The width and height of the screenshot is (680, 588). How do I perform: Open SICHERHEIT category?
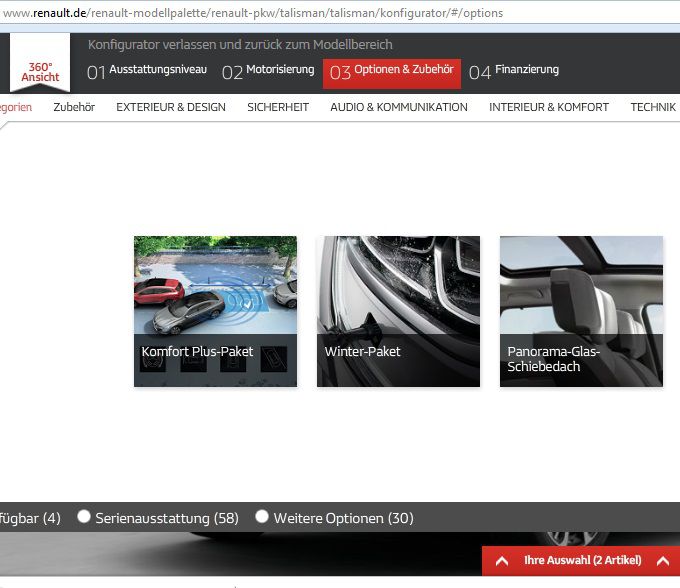278,107
